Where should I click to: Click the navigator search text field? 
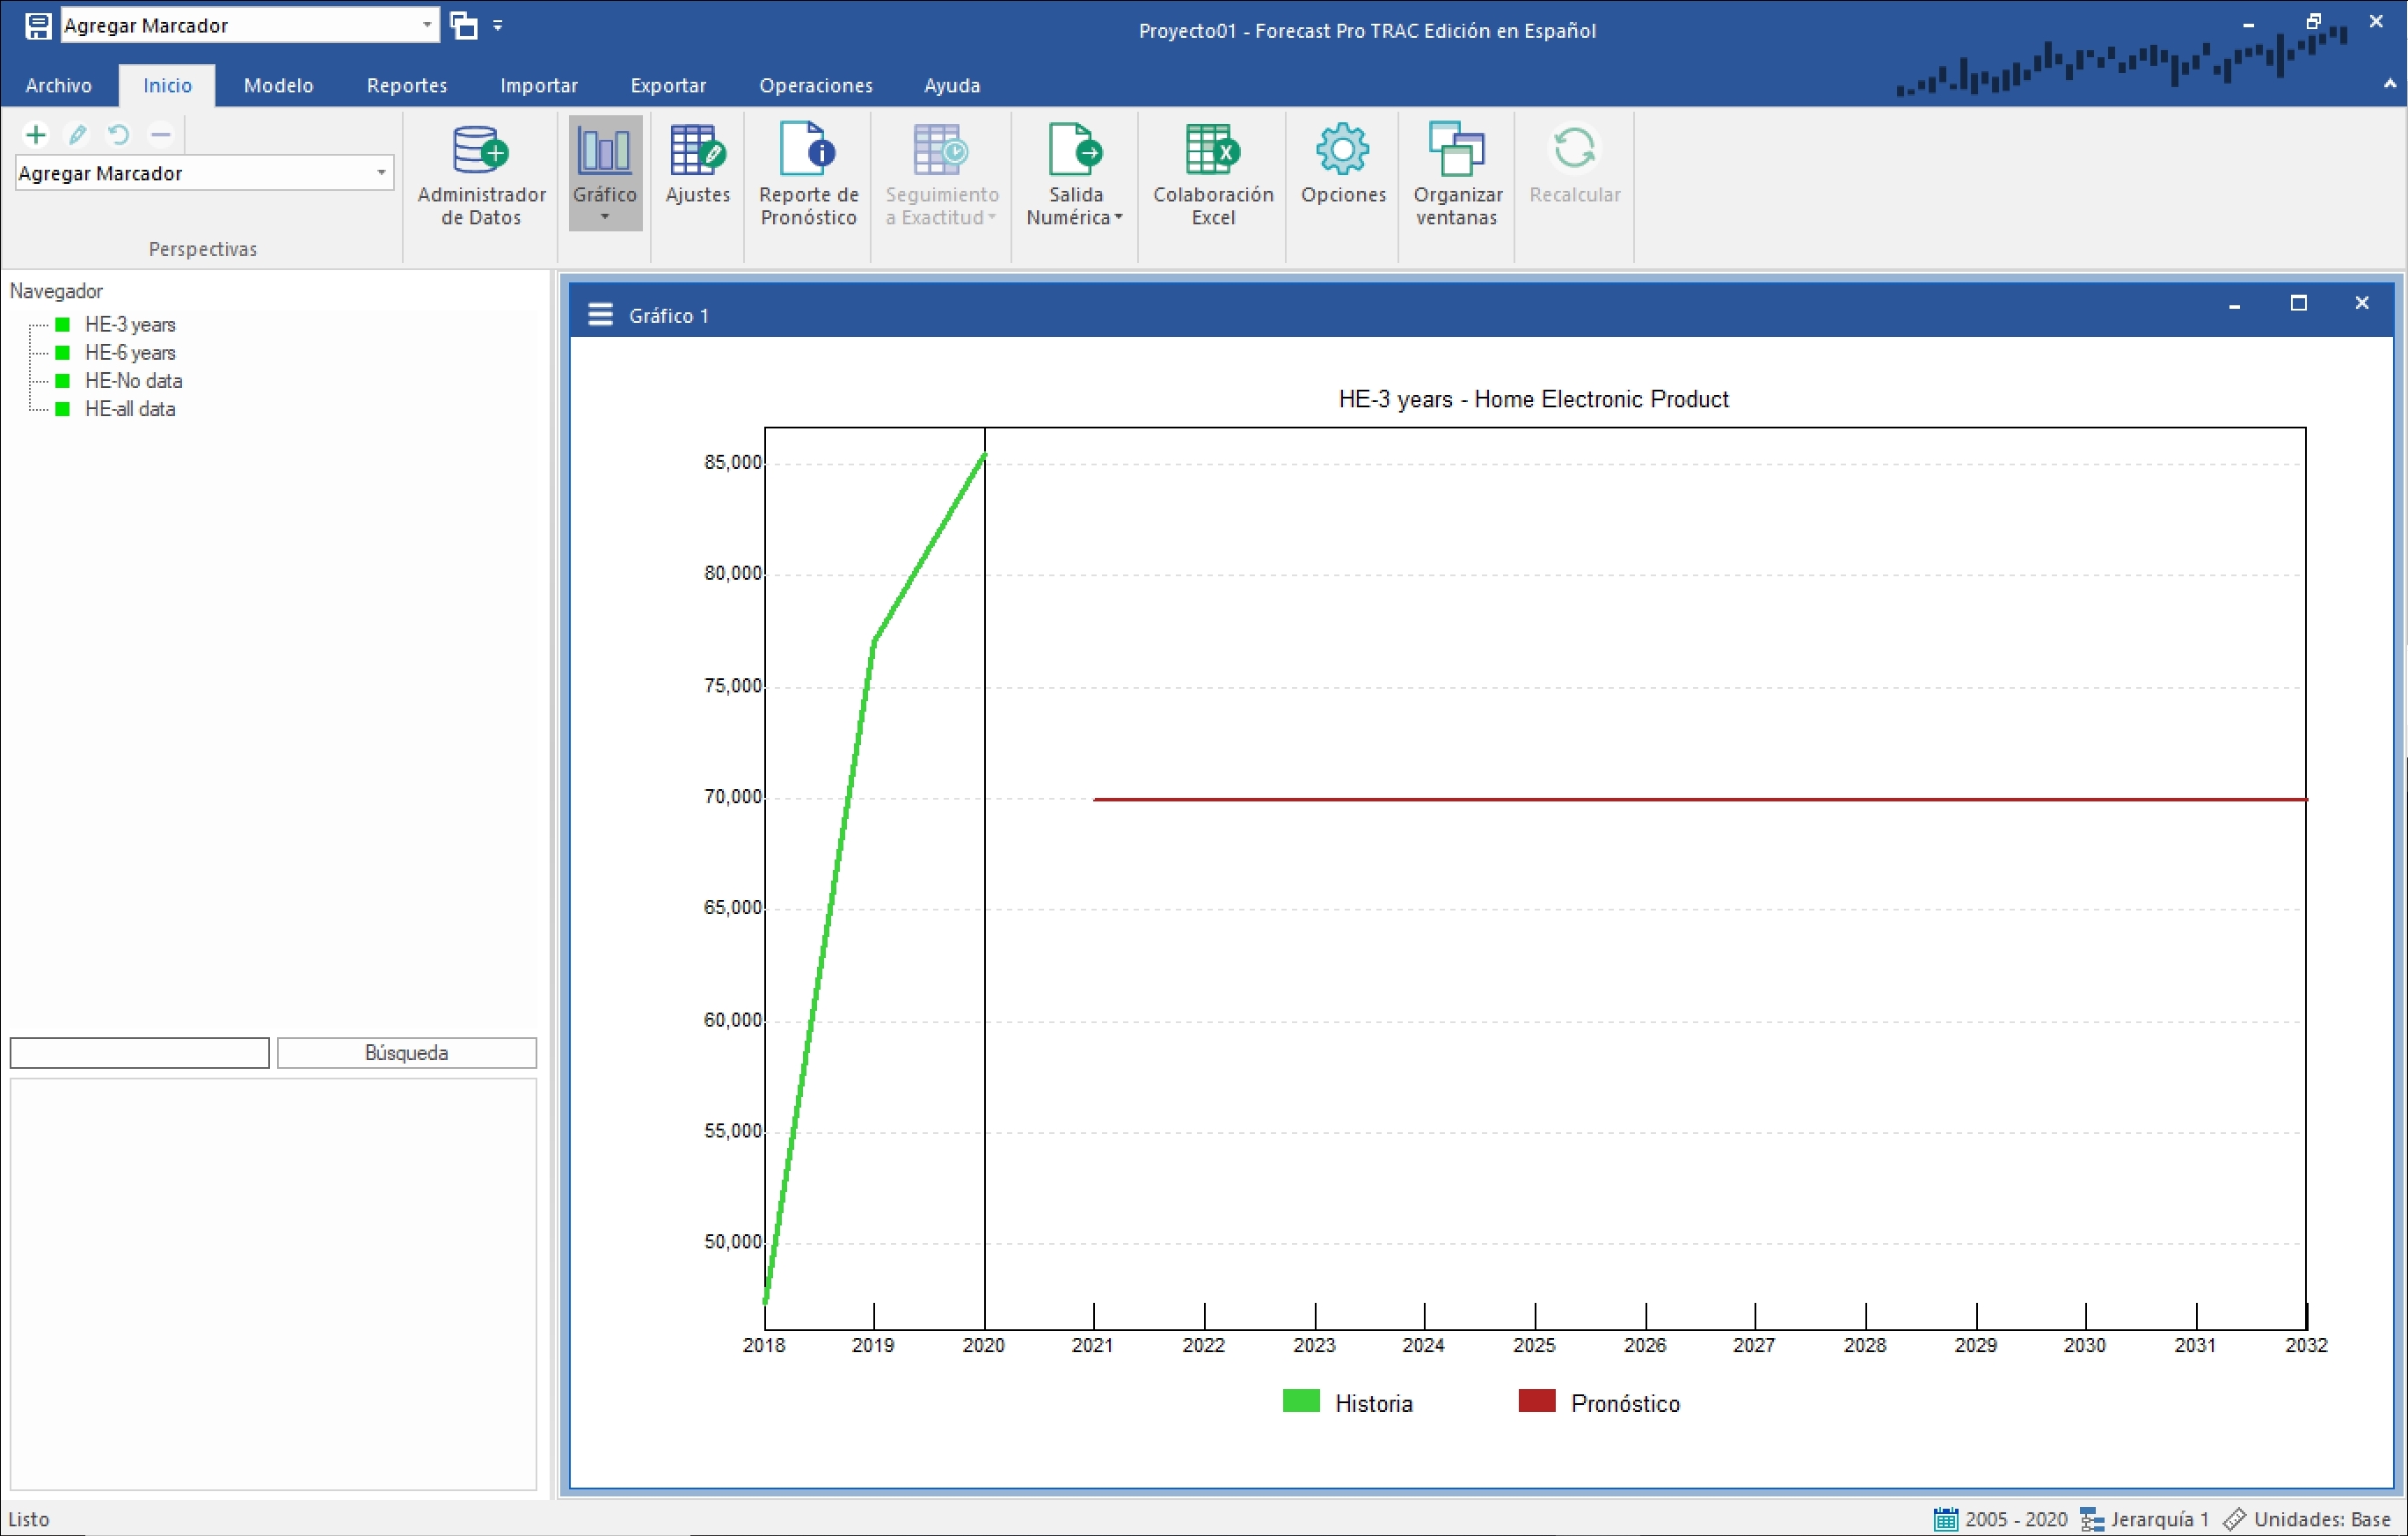click(139, 1053)
